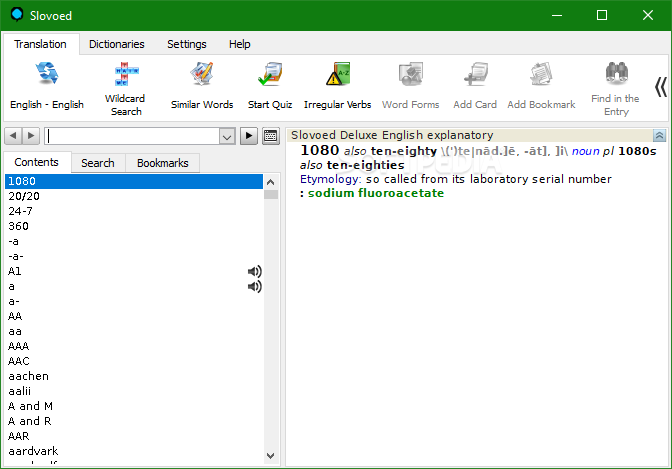Image resolution: width=672 pixels, height=469 pixels.
Task: Select entry AAR
Action: pos(134,436)
